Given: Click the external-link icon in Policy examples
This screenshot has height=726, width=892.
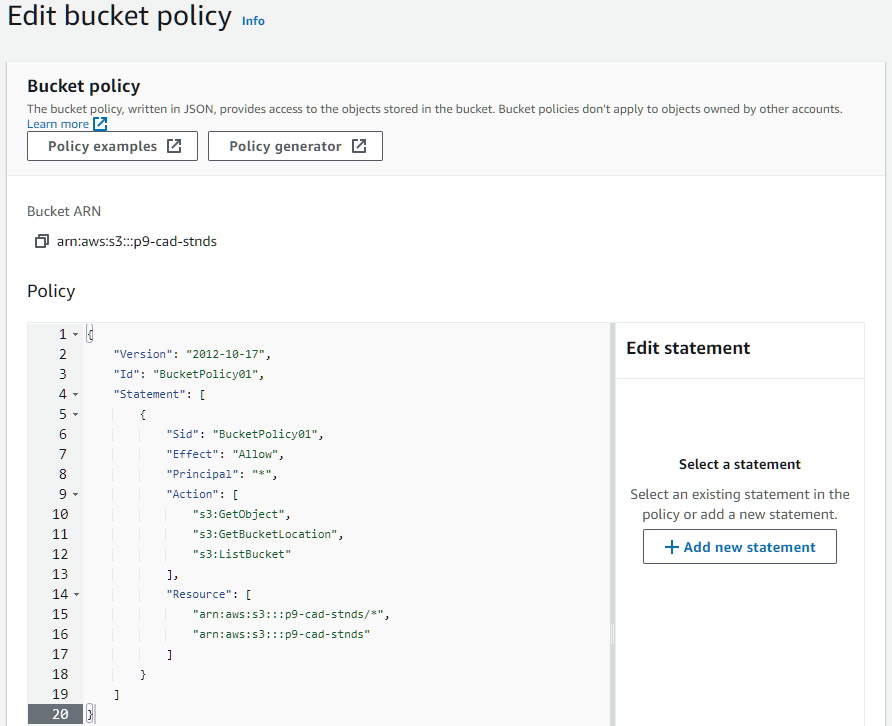Looking at the screenshot, I should point(174,146).
